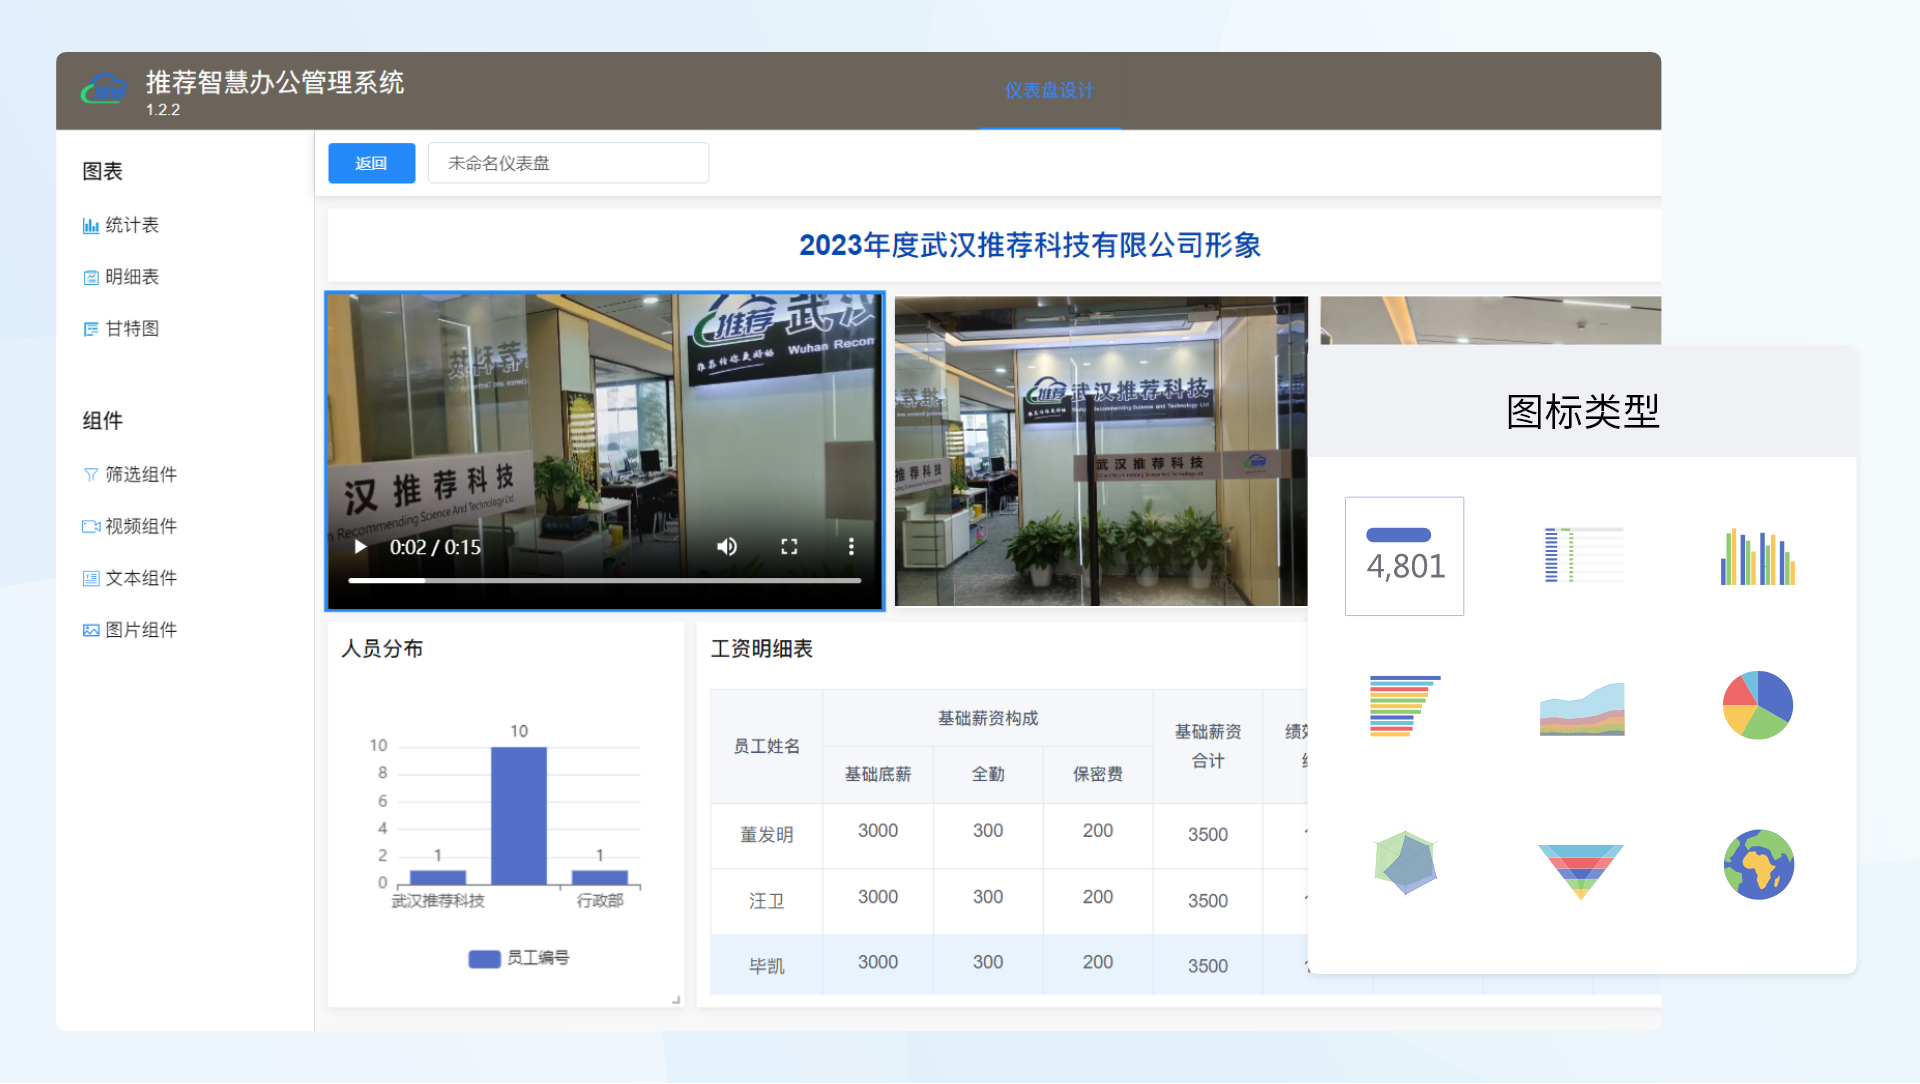Click the 基础底薪 column header
Image resolution: width=1920 pixels, height=1084 pixels.
coord(877,775)
